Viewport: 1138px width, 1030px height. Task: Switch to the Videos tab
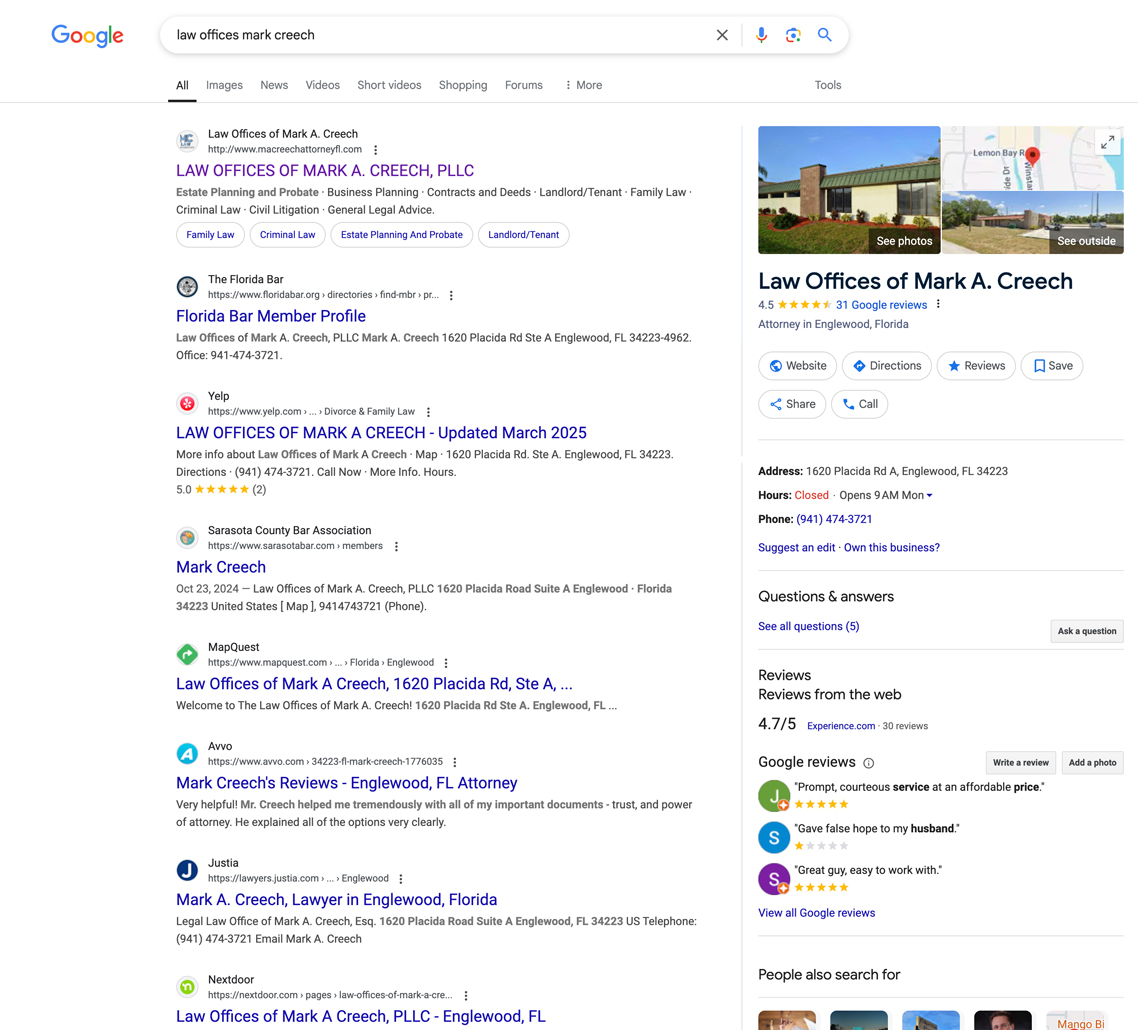pyautogui.click(x=322, y=85)
